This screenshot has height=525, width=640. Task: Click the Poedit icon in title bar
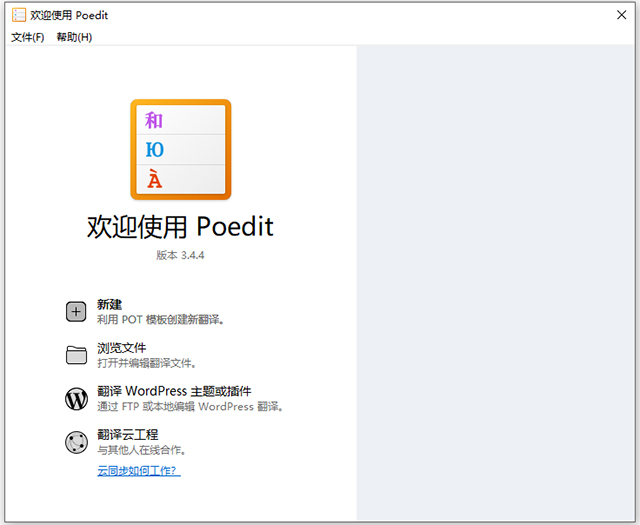click(19, 15)
